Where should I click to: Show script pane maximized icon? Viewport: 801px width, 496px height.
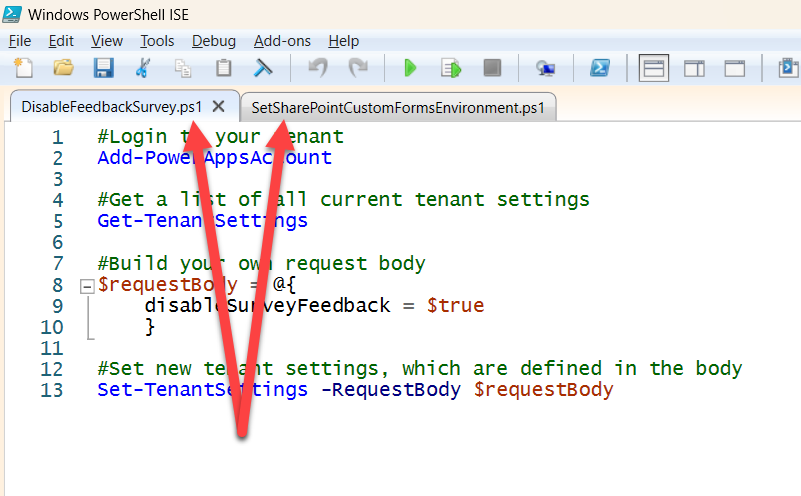[x=735, y=68]
